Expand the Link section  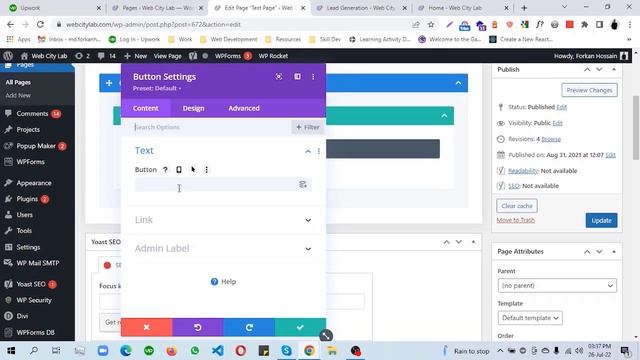(308, 220)
